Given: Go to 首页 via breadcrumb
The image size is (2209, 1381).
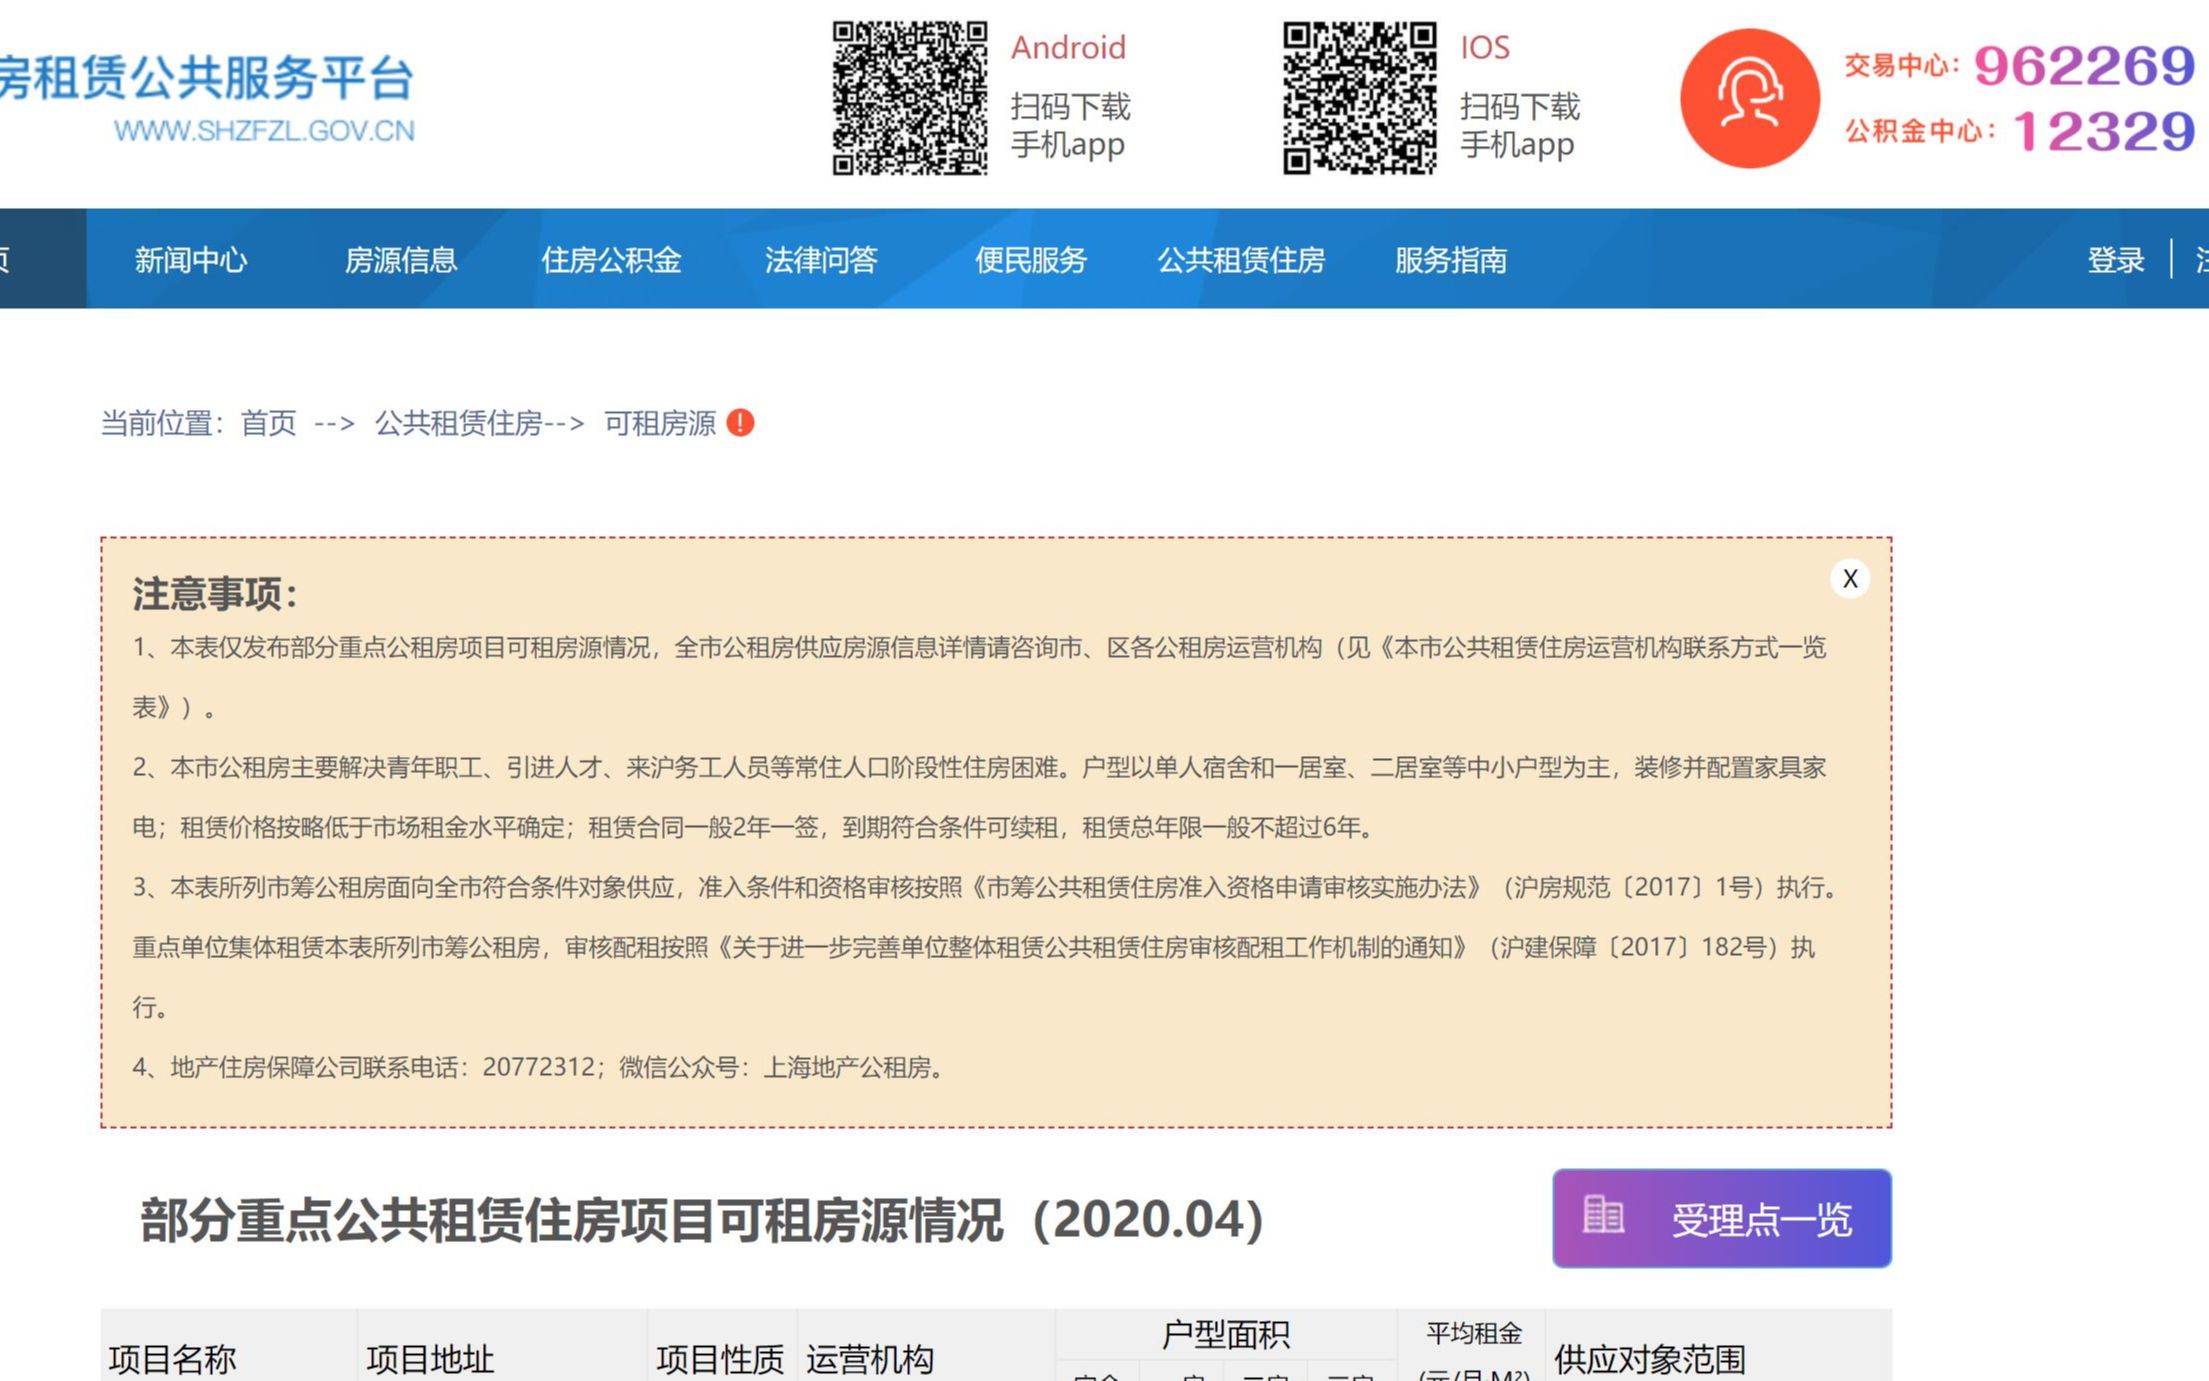Looking at the screenshot, I should (269, 423).
